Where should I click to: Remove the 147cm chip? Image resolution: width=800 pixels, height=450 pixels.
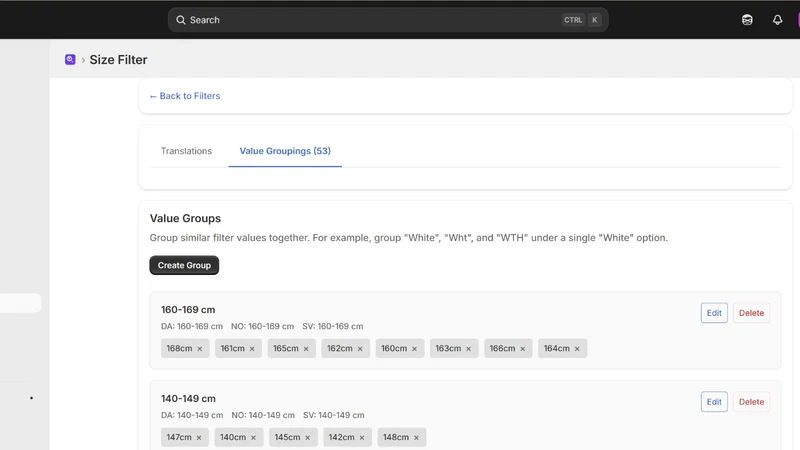[x=199, y=438]
